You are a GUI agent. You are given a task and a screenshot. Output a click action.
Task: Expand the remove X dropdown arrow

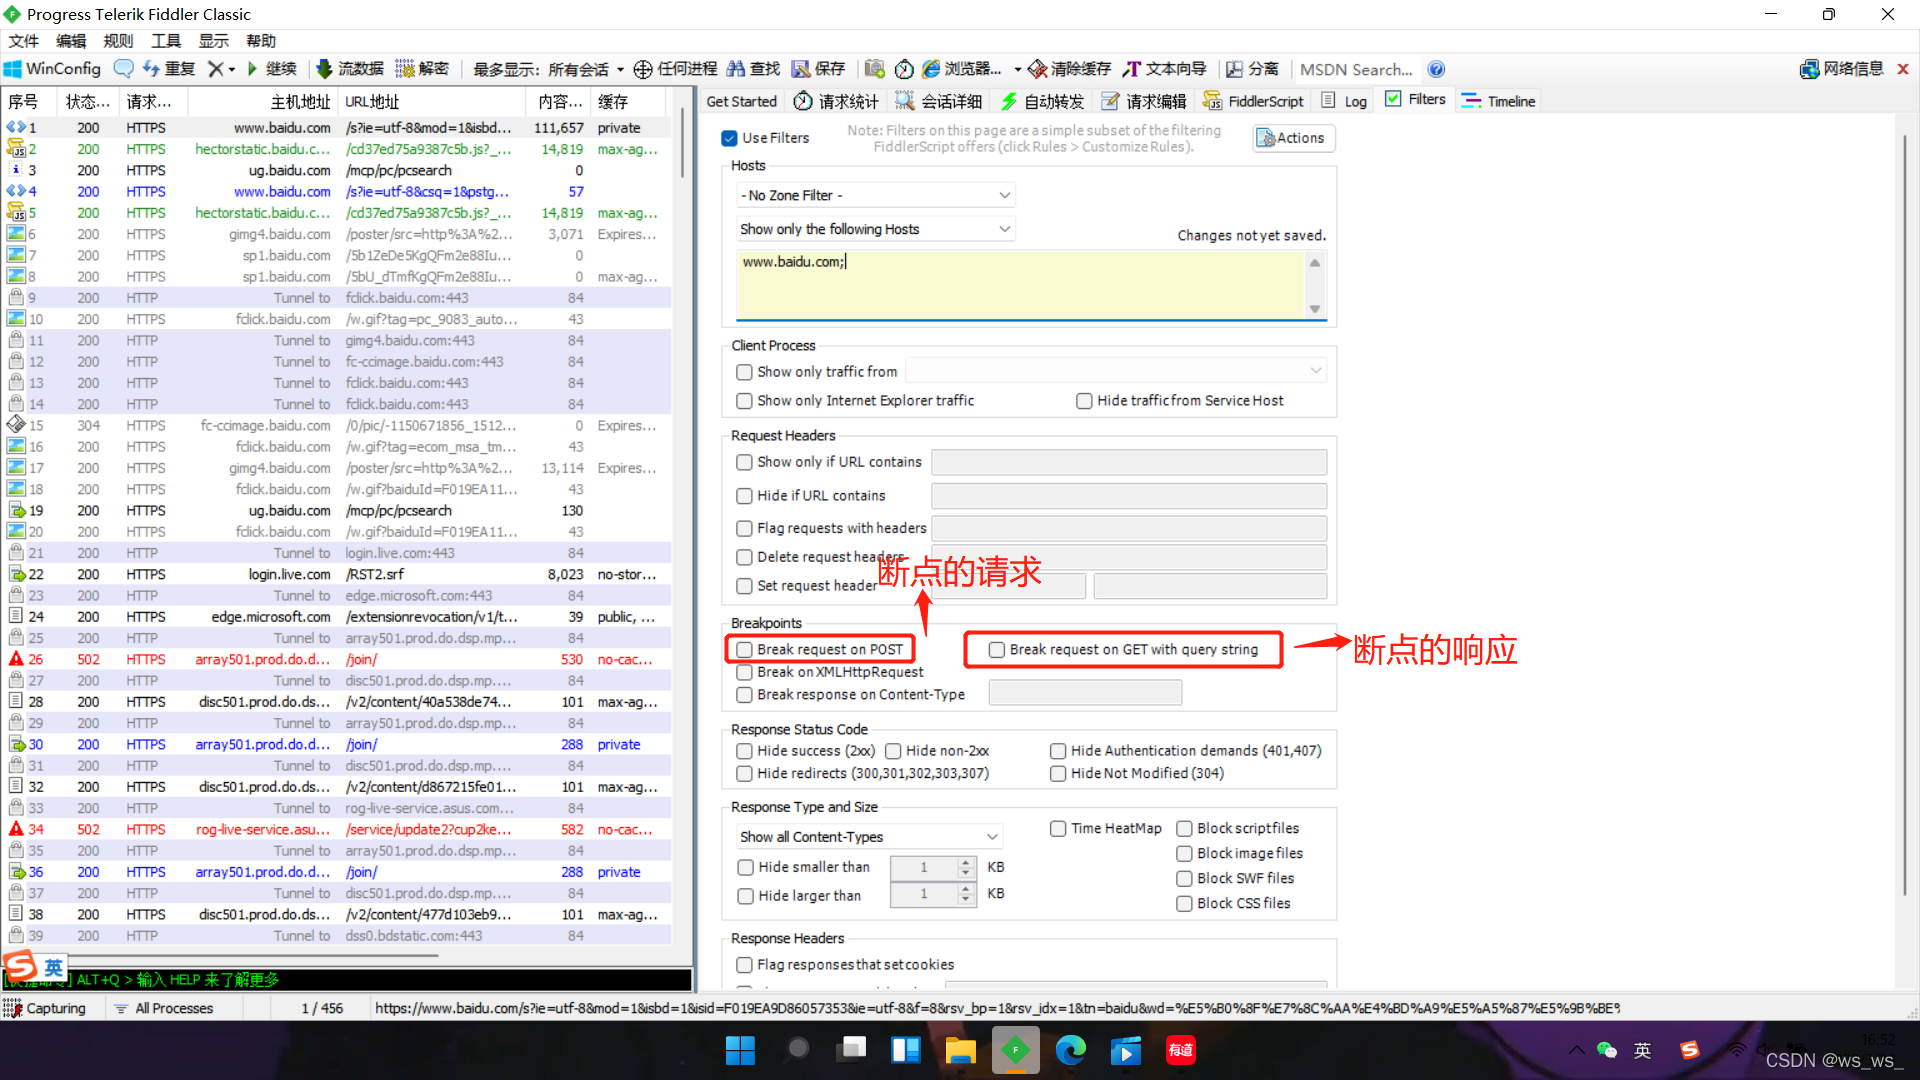pyautogui.click(x=232, y=69)
